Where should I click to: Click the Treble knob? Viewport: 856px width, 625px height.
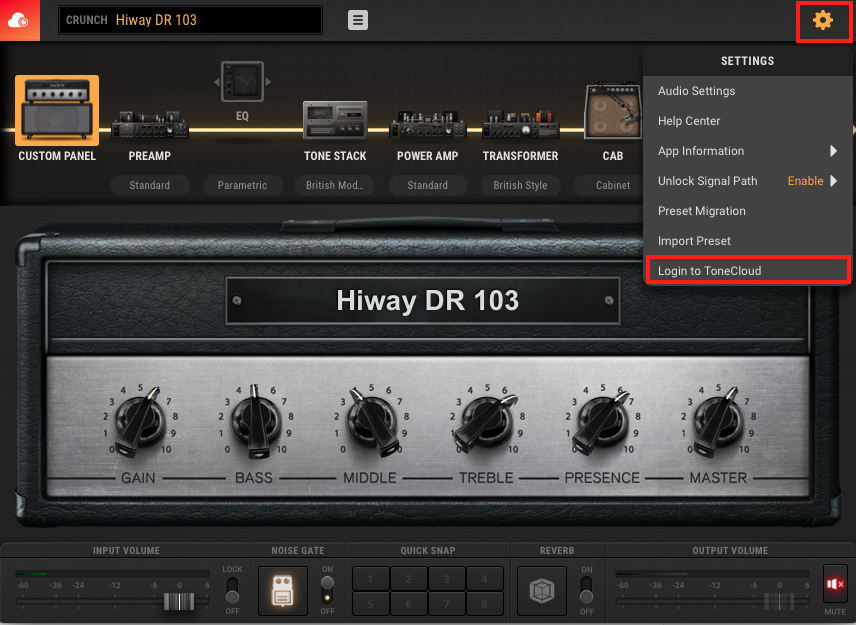[x=486, y=422]
